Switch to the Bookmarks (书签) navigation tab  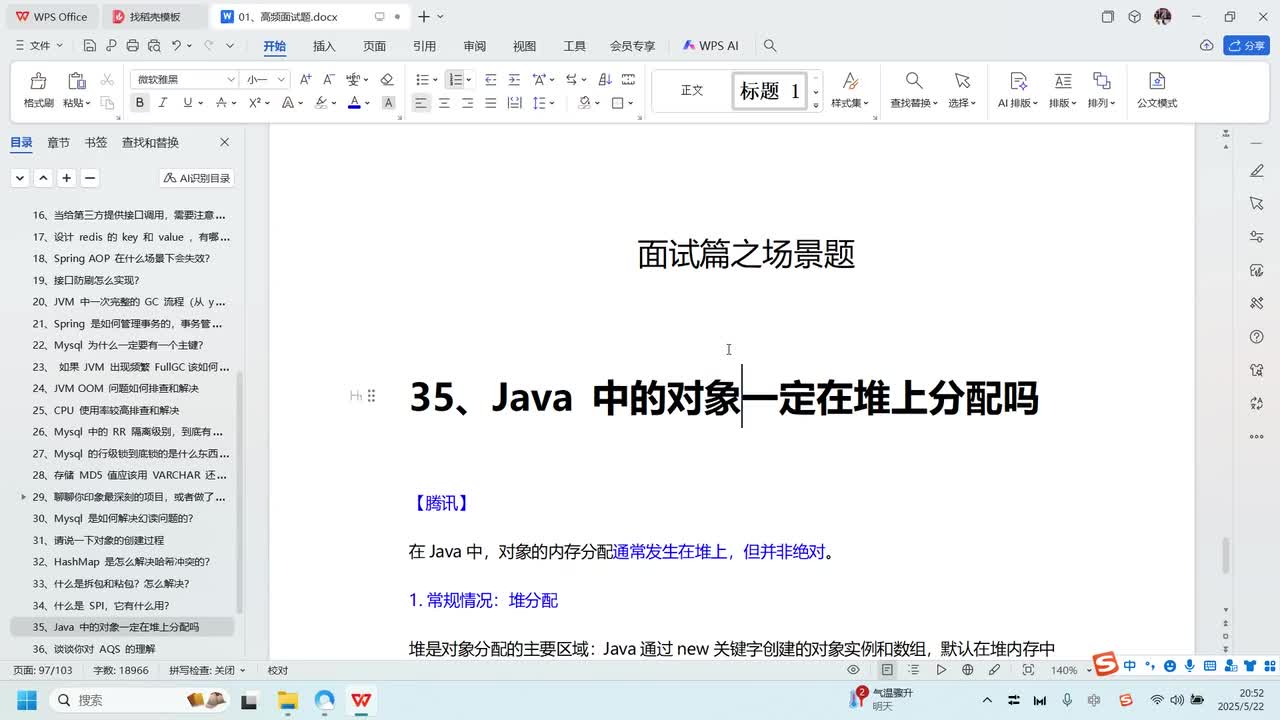click(x=96, y=142)
